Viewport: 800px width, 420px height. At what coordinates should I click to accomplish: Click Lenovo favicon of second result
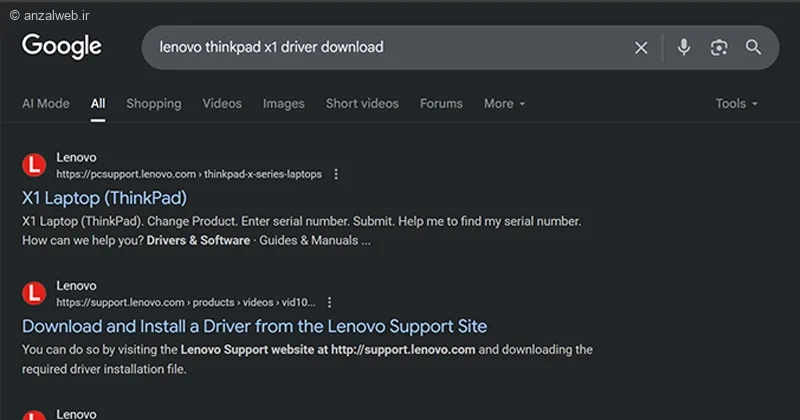click(x=34, y=293)
